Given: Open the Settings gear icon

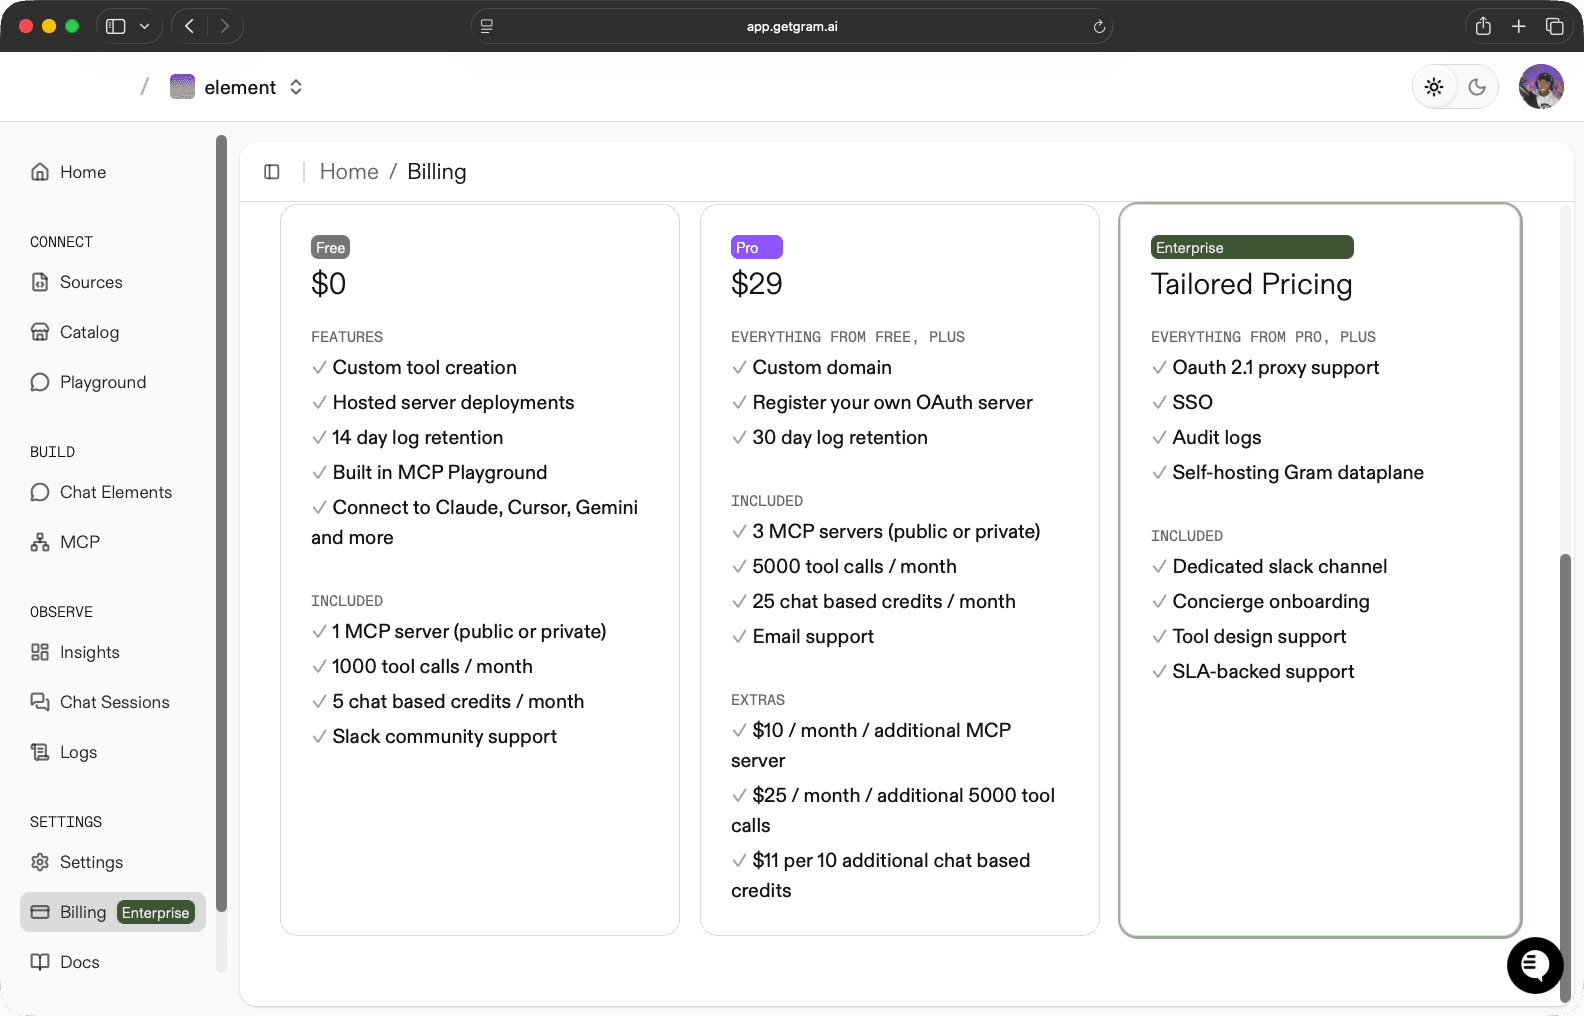Looking at the screenshot, I should click(40, 862).
